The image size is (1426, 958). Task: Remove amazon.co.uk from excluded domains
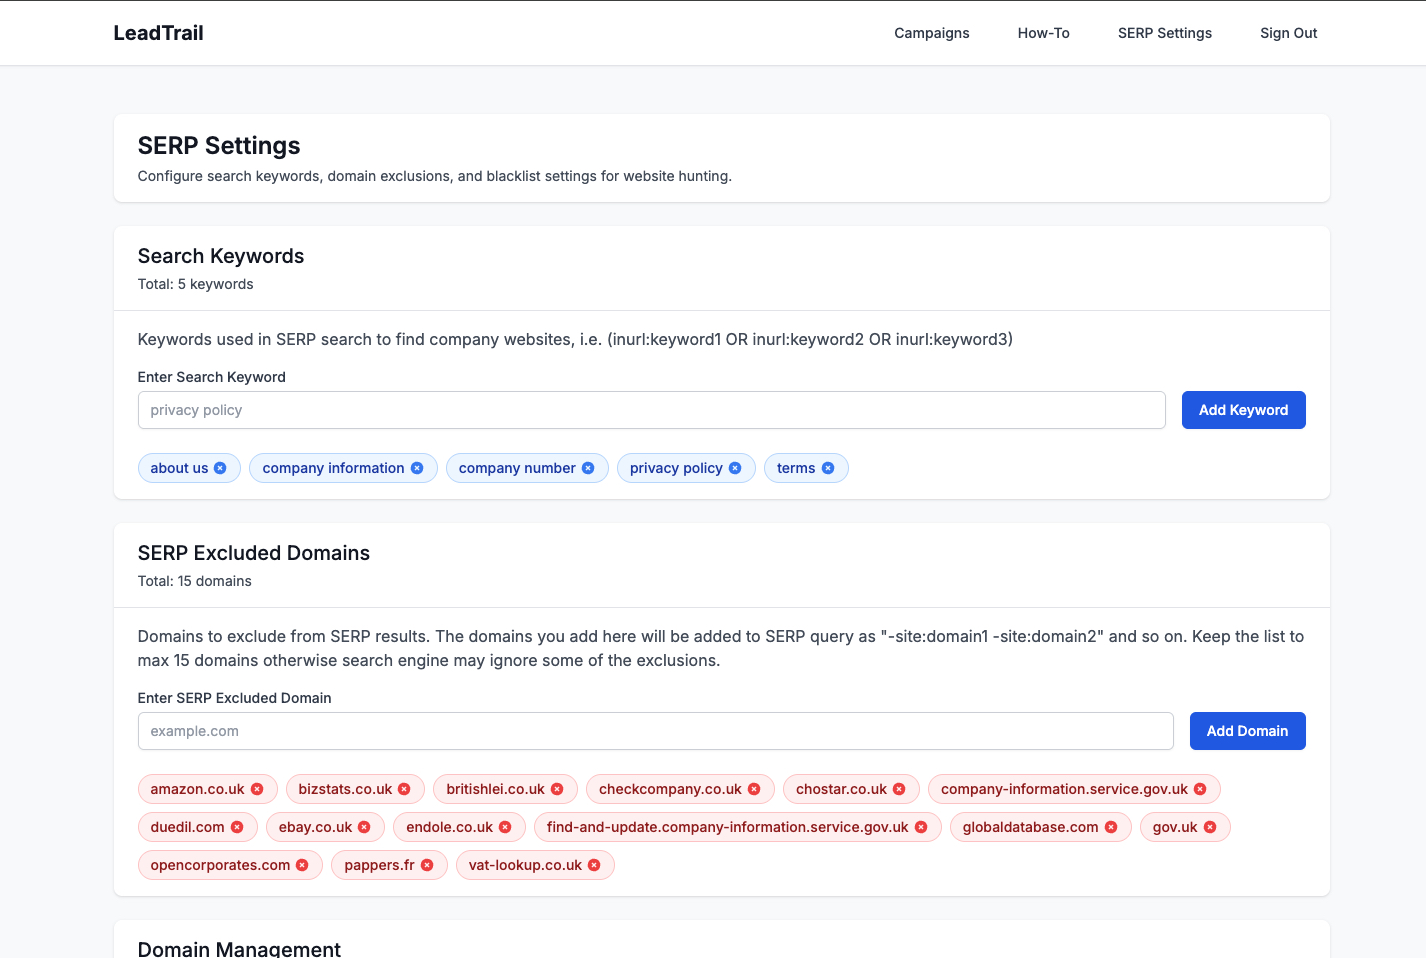(x=259, y=789)
